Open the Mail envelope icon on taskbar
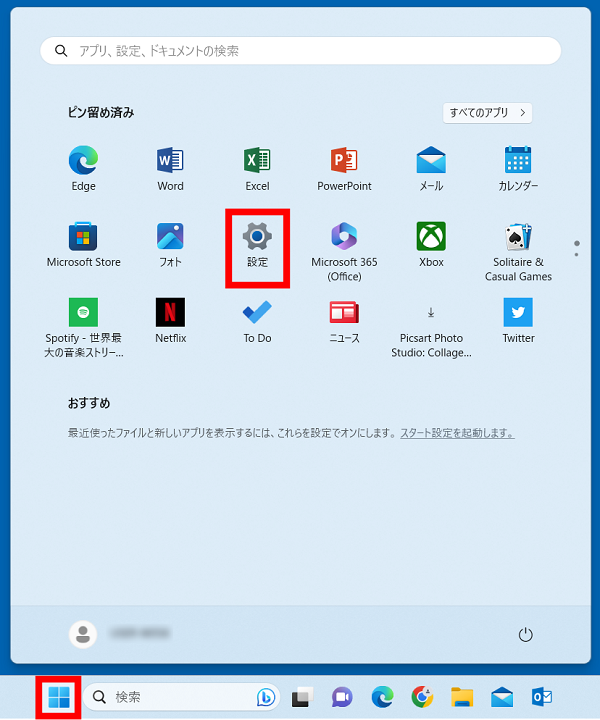600x720 pixels. coord(502,698)
